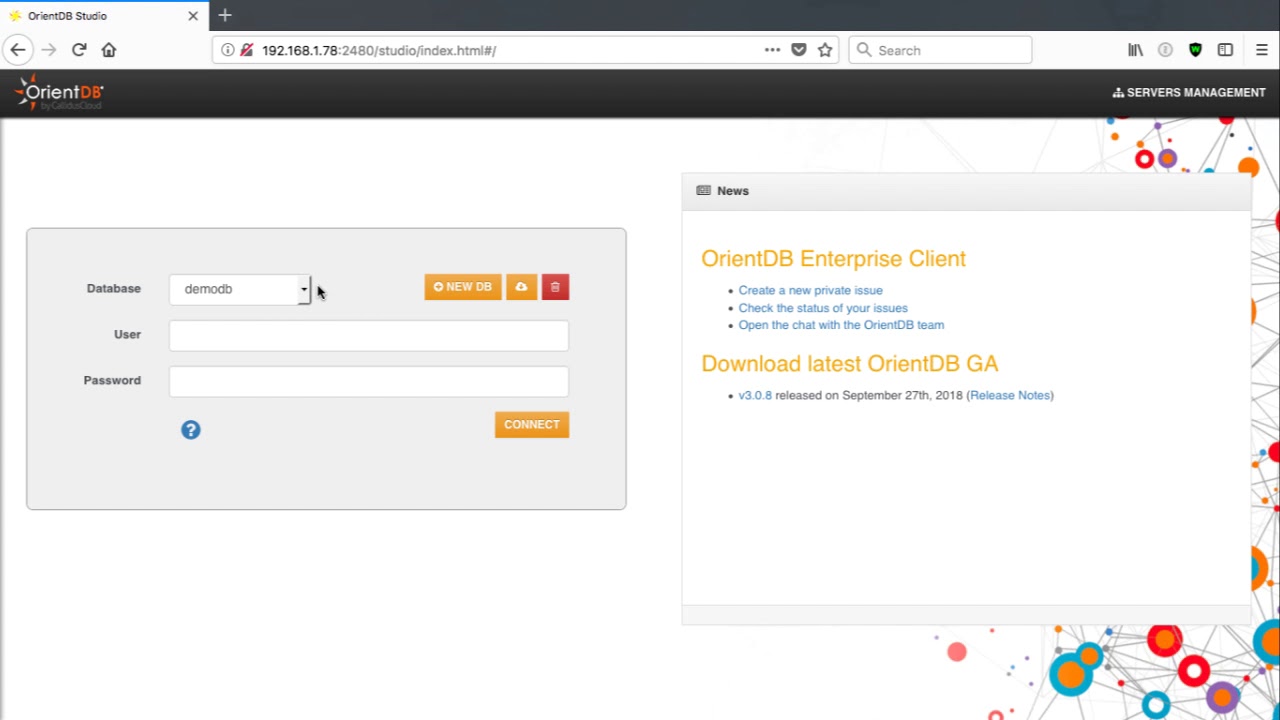Viewport: 1280px width, 720px height.
Task: Toggle the browser sidebar icon
Action: (x=1225, y=50)
